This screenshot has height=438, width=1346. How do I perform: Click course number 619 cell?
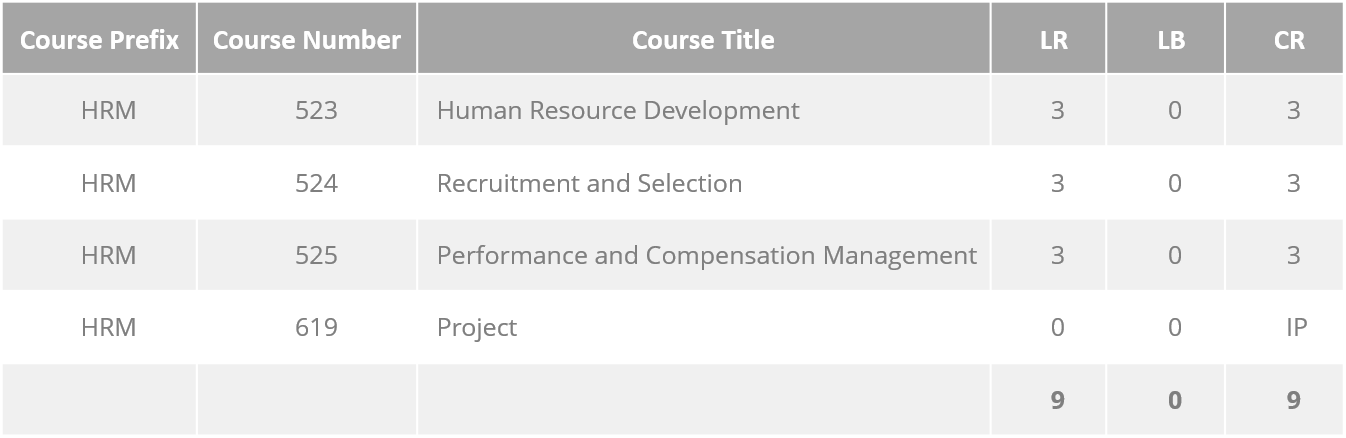tap(307, 328)
